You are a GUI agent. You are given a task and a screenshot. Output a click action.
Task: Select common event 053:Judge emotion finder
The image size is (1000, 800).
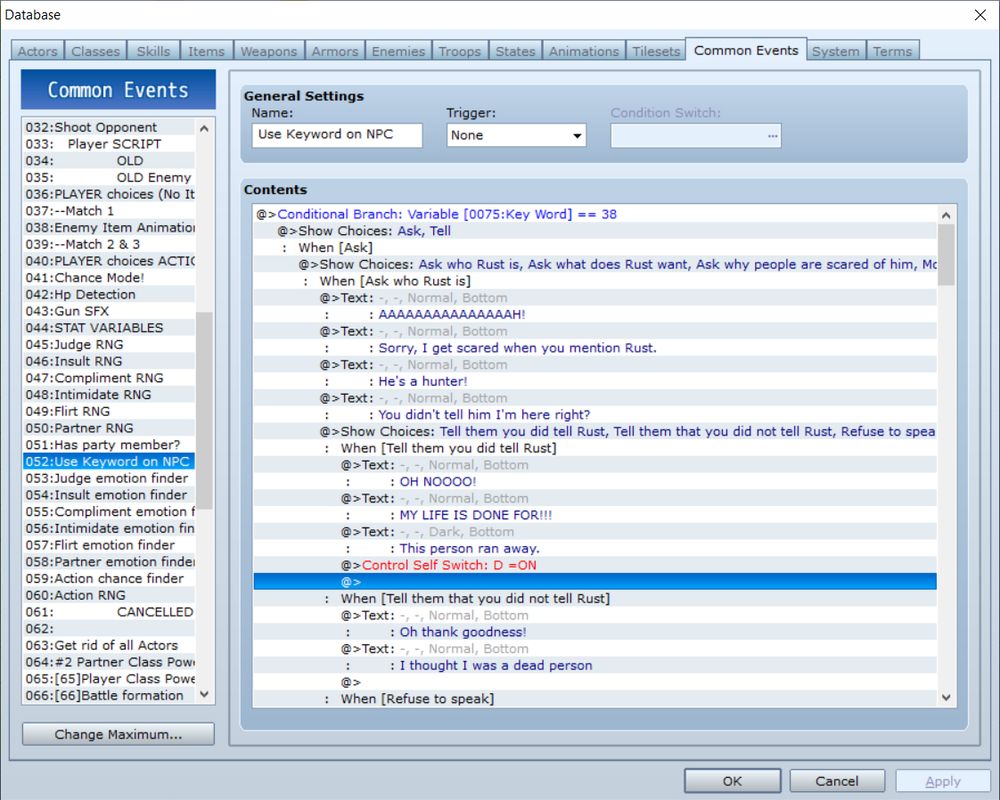109,478
